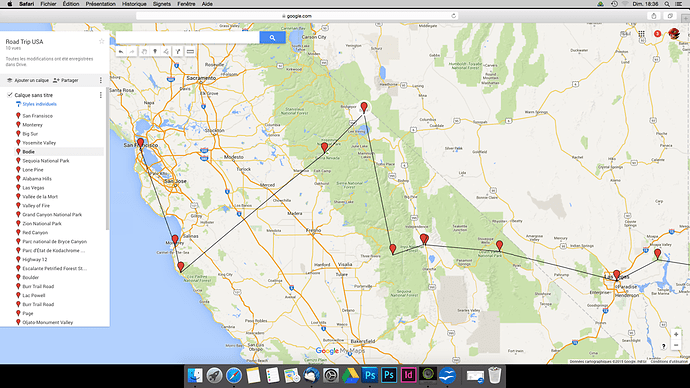This screenshot has height=388, width=690.
Task: Click the Safari address bar google.com
Action: (297, 16)
